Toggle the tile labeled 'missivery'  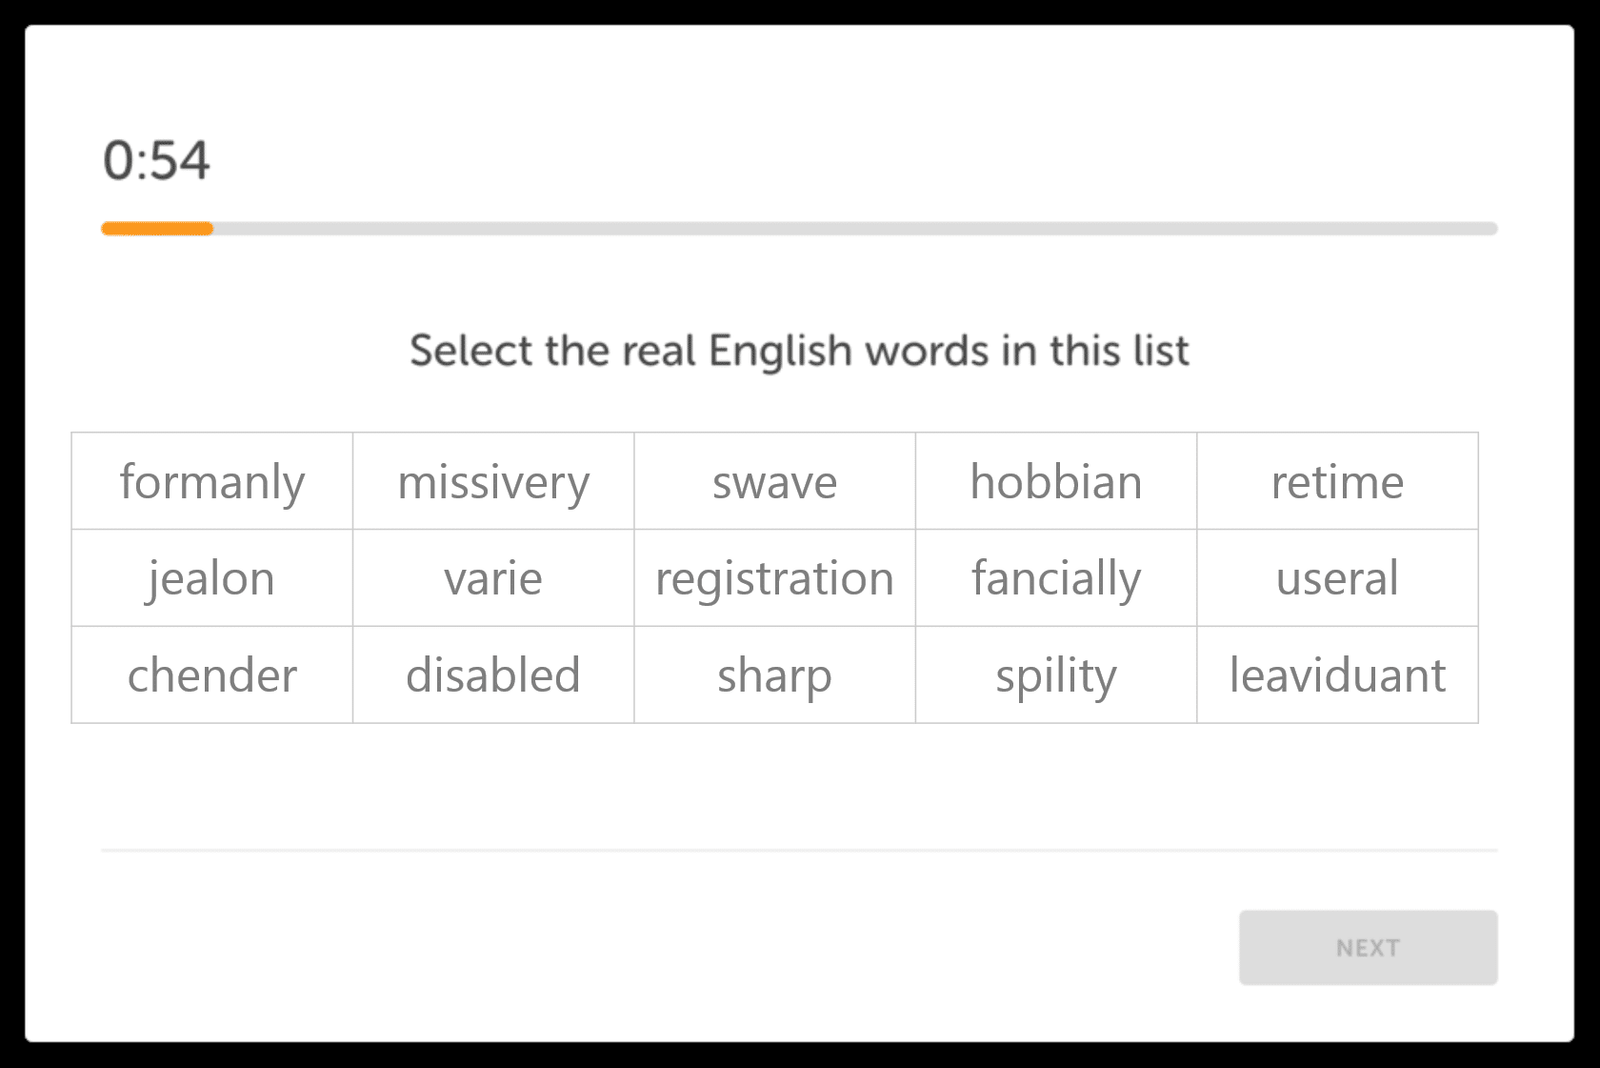493,481
